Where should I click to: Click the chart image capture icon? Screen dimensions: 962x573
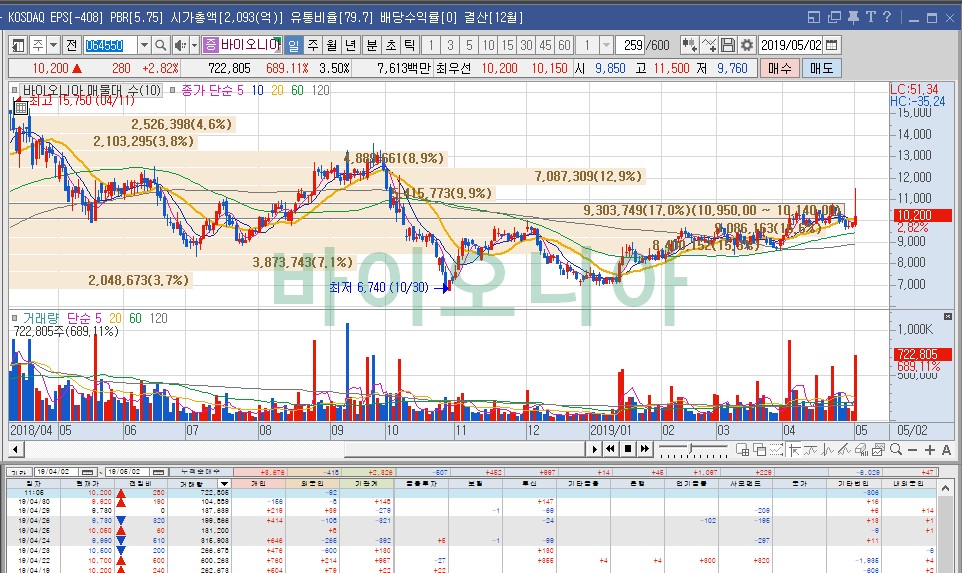878,450
